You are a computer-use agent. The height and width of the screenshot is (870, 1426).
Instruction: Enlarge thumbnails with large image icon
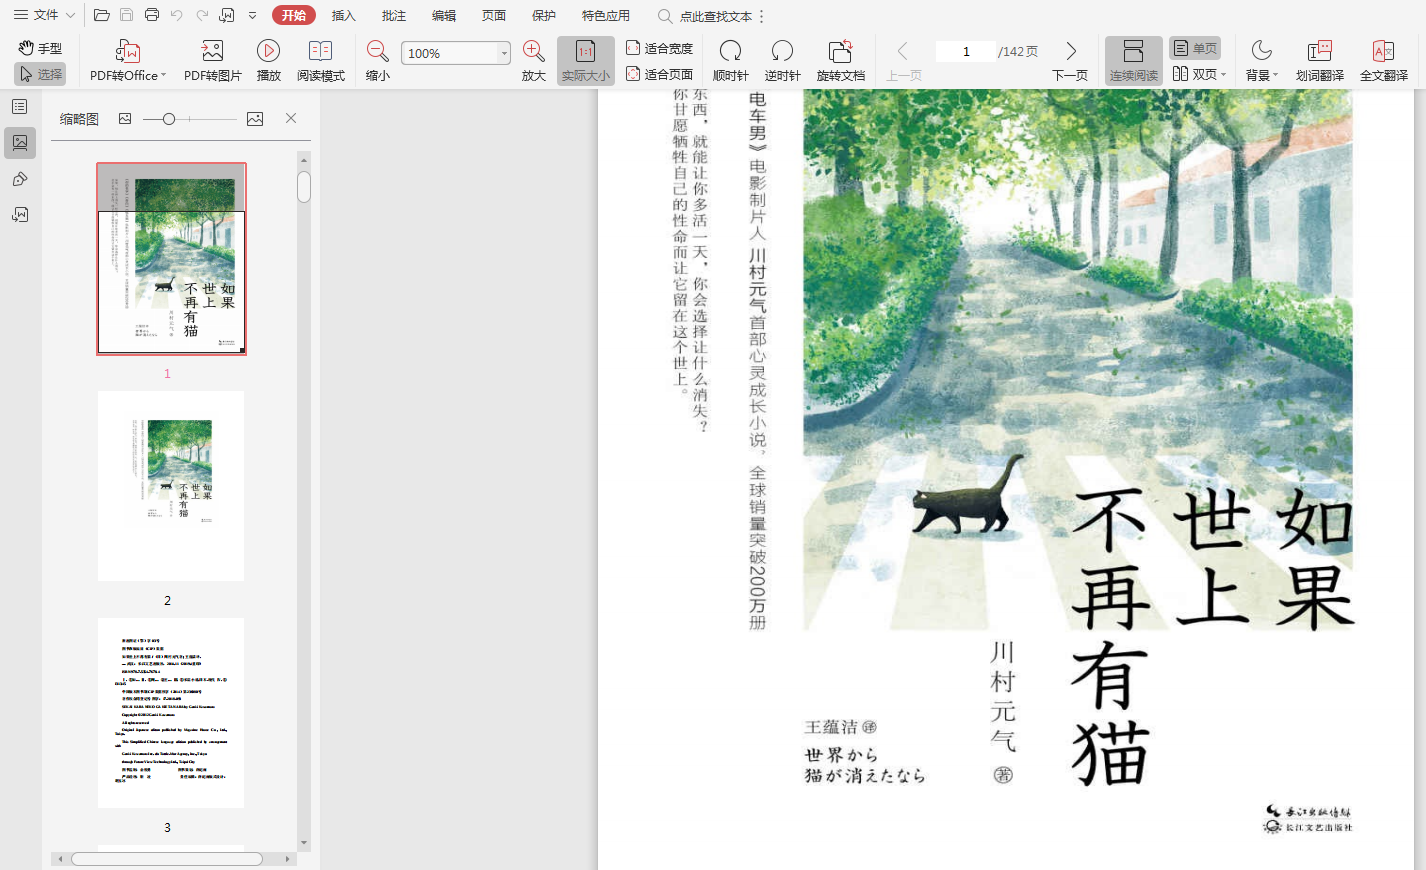[255, 118]
